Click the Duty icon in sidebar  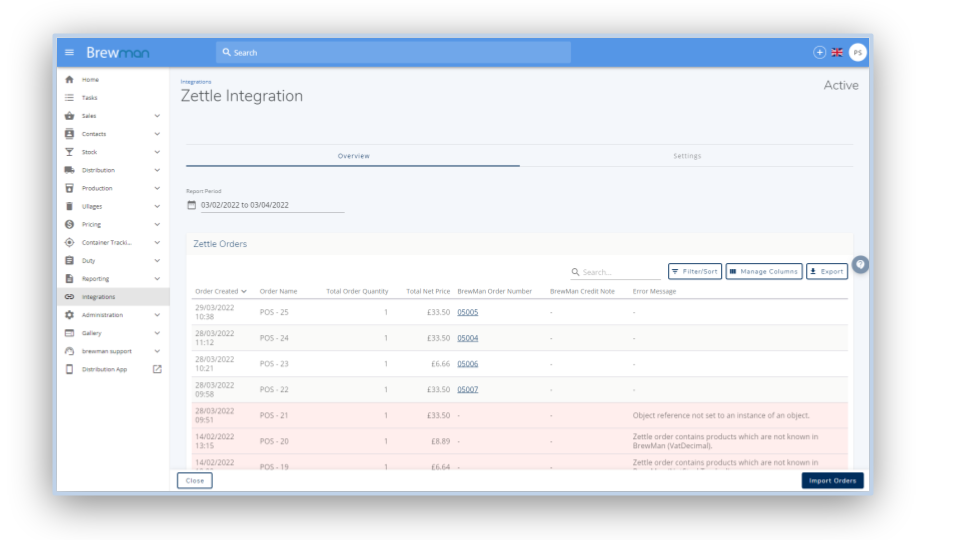[x=69, y=260]
